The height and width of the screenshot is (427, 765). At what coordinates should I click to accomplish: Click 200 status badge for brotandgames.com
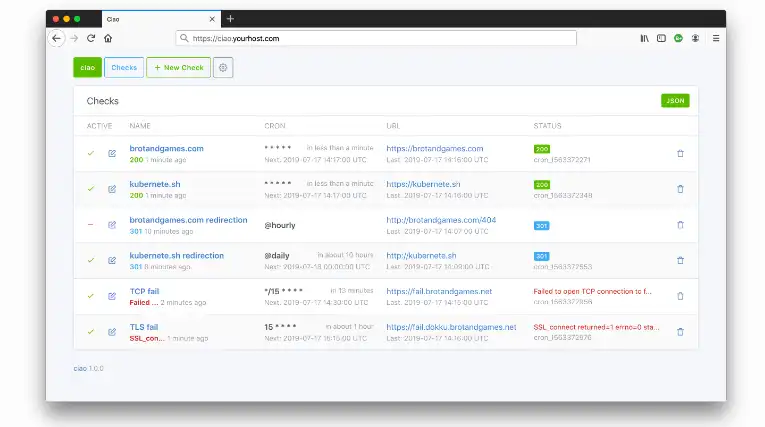[x=542, y=149]
